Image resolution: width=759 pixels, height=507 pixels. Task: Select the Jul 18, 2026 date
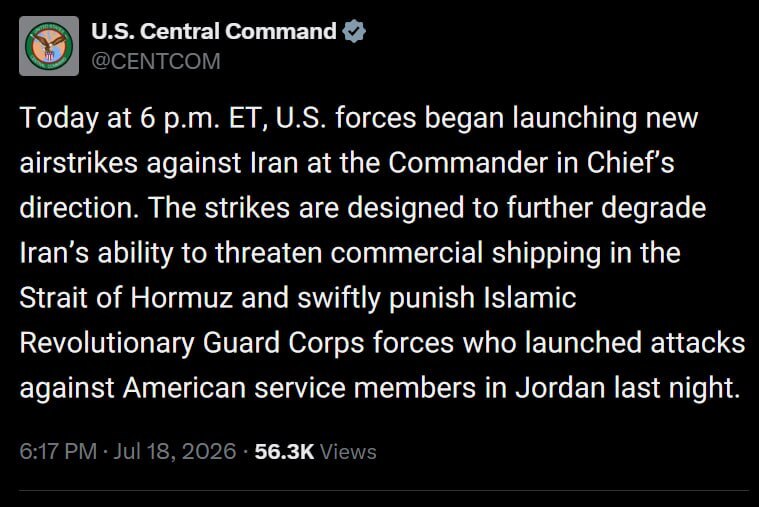[x=175, y=451]
